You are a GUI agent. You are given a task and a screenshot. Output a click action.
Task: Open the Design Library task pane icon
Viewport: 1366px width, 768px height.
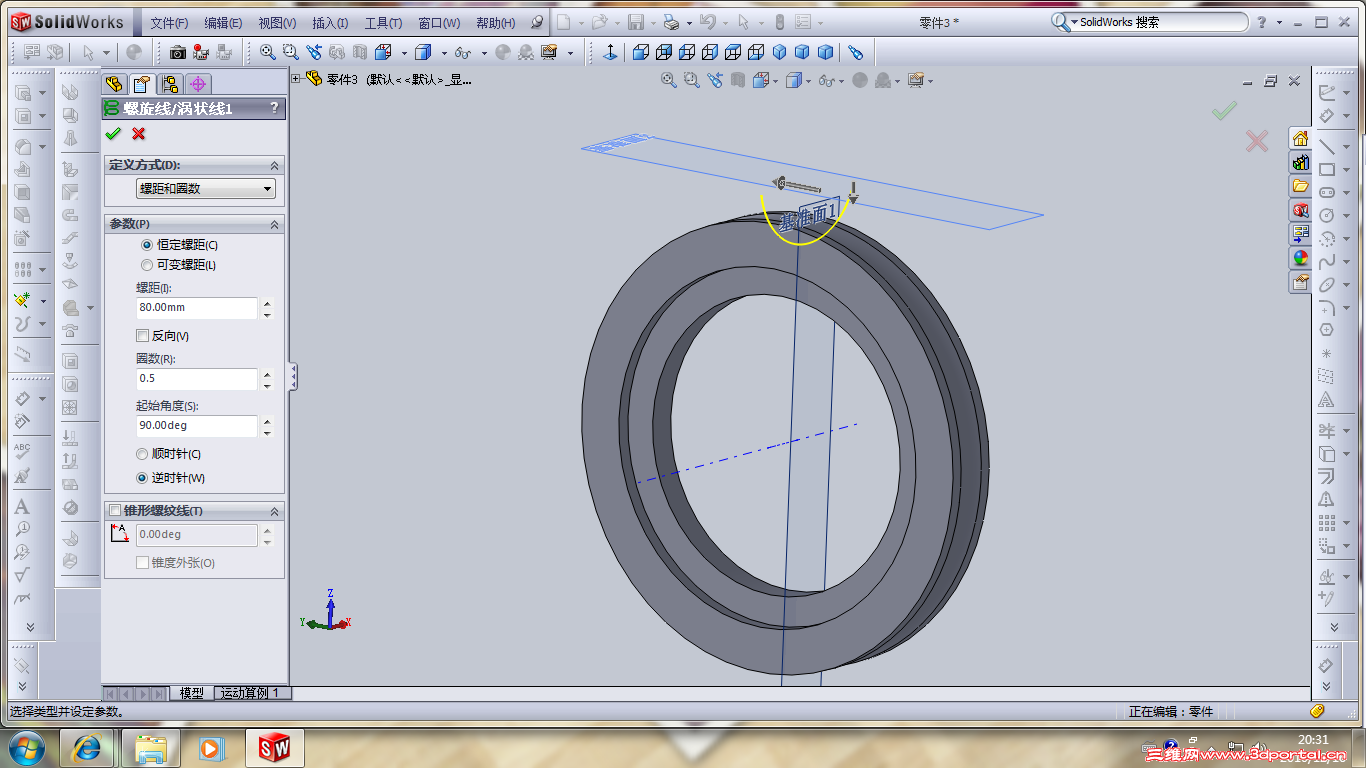(x=1300, y=162)
